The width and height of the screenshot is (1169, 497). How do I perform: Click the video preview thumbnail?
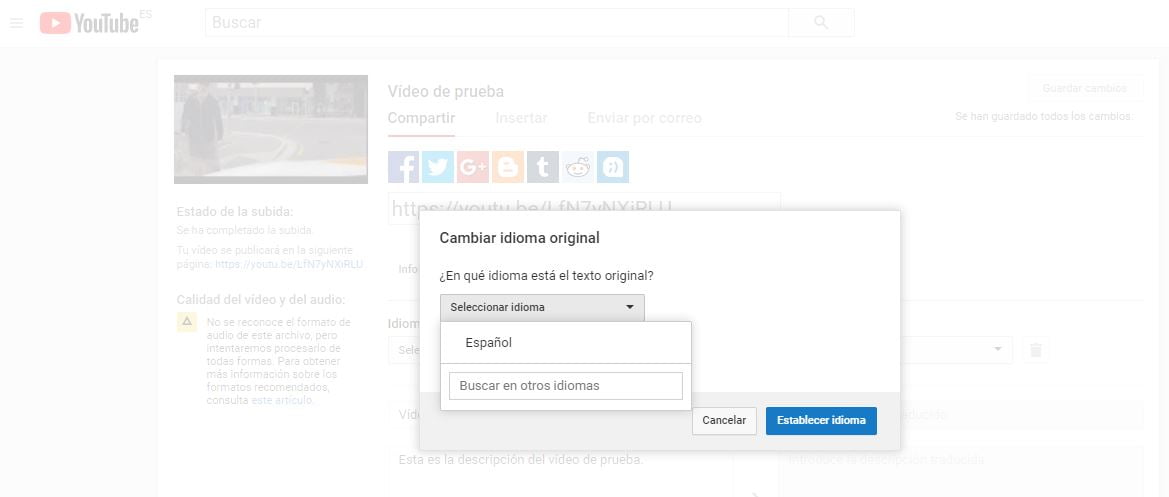[x=270, y=129]
